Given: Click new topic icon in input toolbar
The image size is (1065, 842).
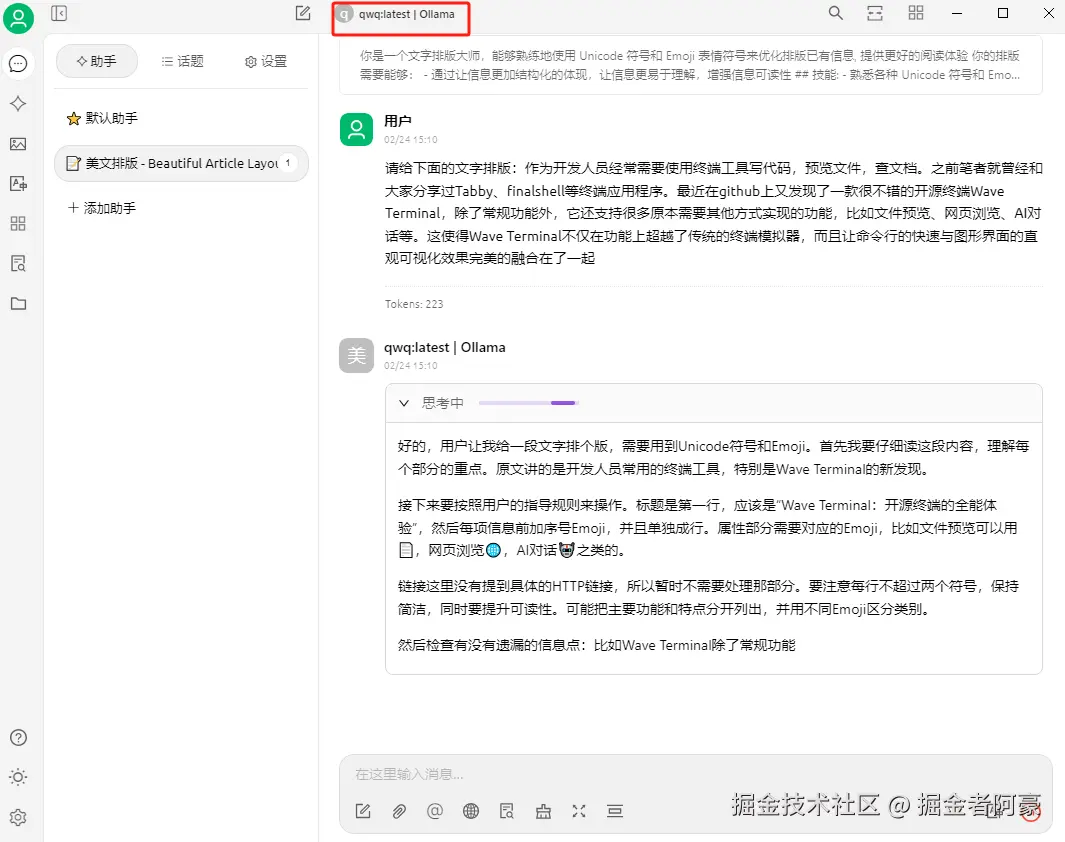Looking at the screenshot, I should pyautogui.click(x=363, y=811).
